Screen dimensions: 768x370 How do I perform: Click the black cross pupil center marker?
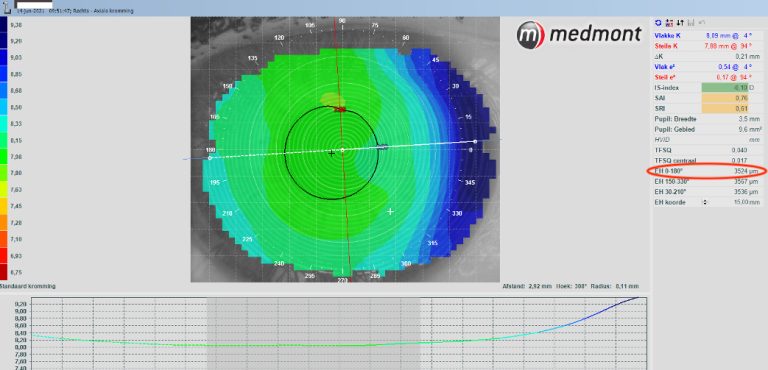pos(332,153)
